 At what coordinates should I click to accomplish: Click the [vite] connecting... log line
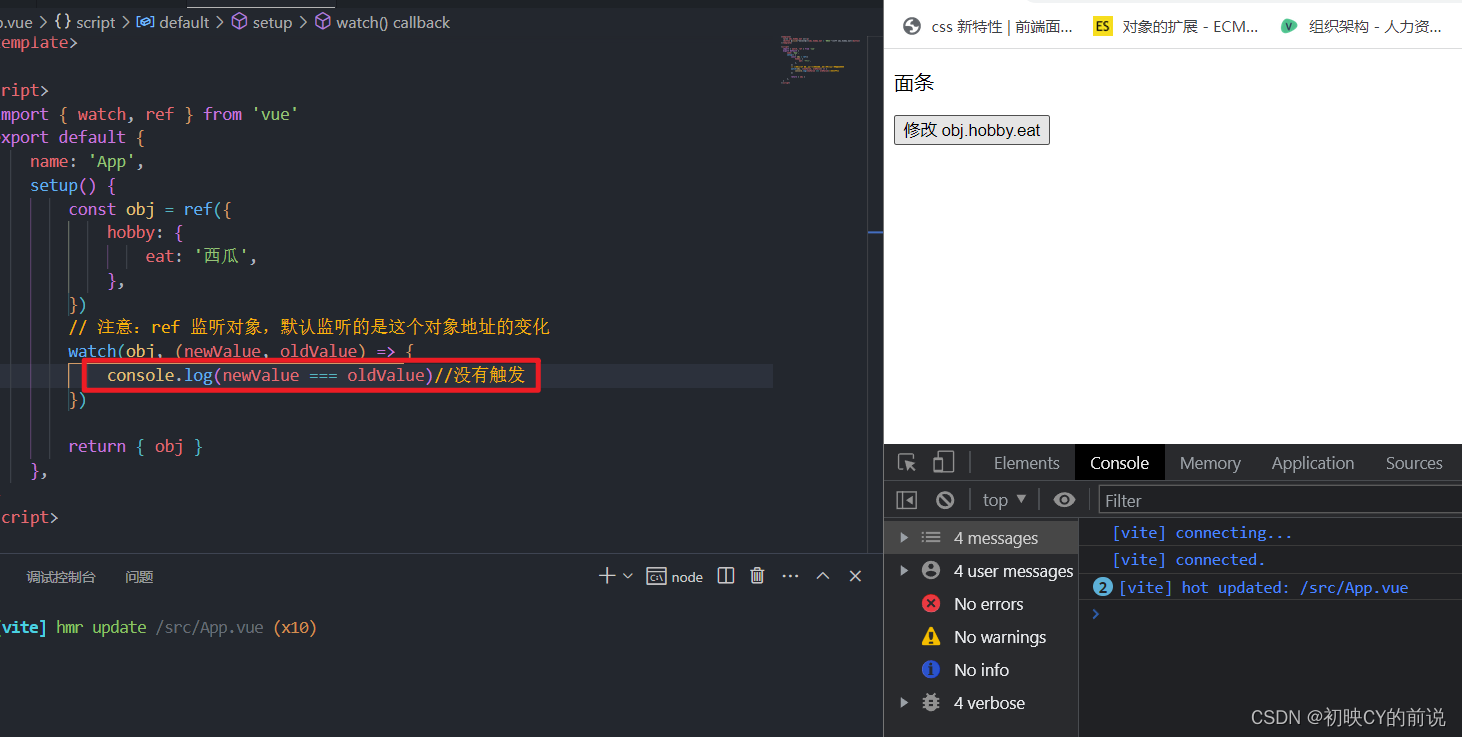point(1202,533)
